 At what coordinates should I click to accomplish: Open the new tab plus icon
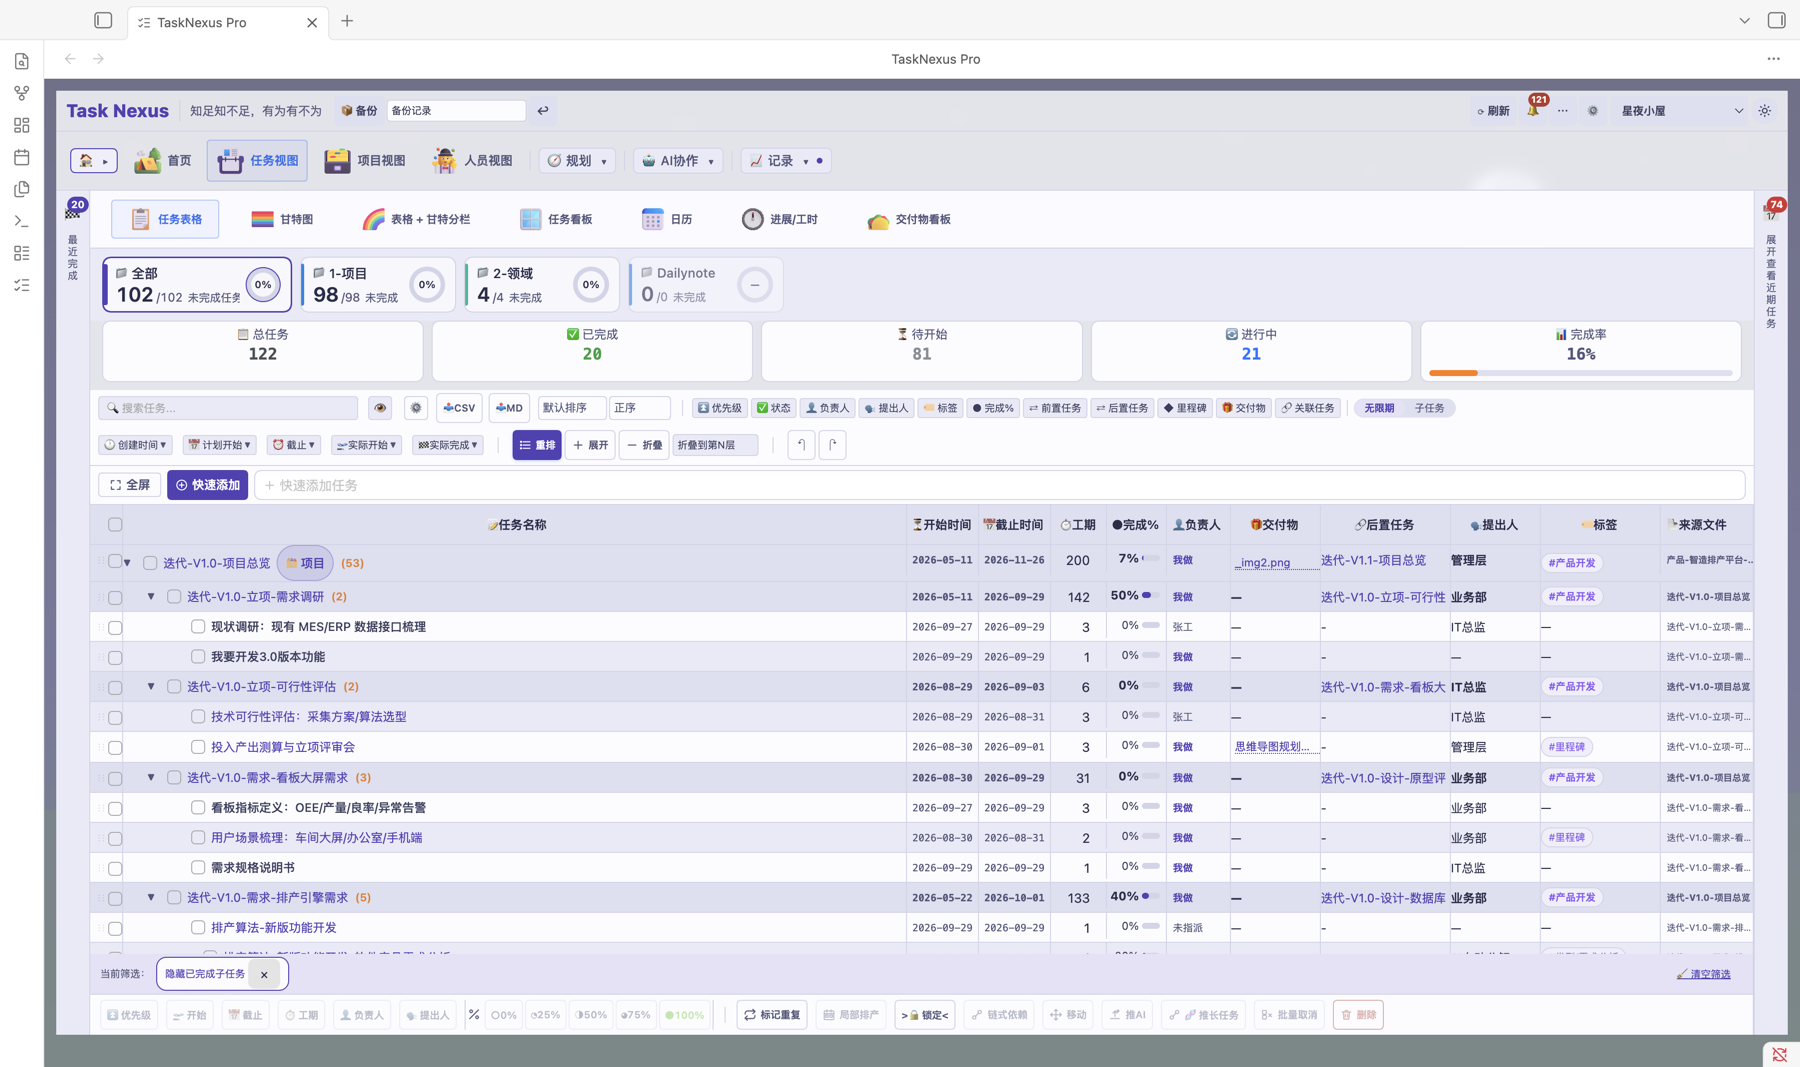pyautogui.click(x=347, y=21)
